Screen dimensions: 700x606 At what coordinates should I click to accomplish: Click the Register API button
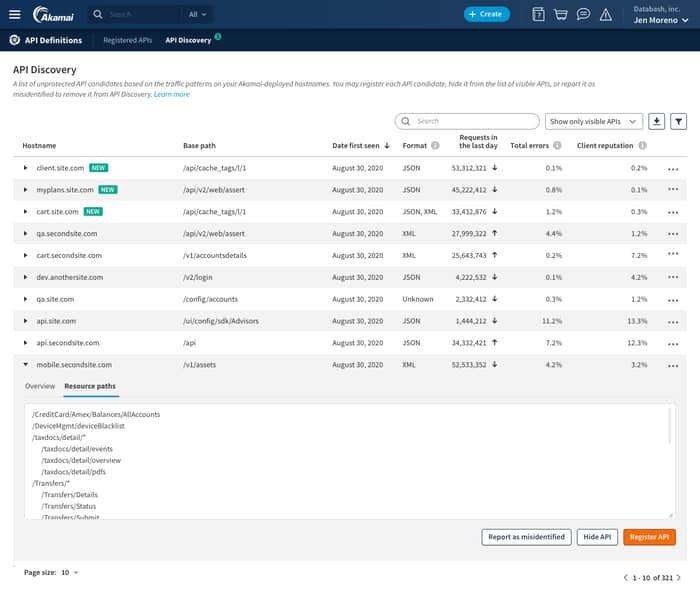(649, 537)
